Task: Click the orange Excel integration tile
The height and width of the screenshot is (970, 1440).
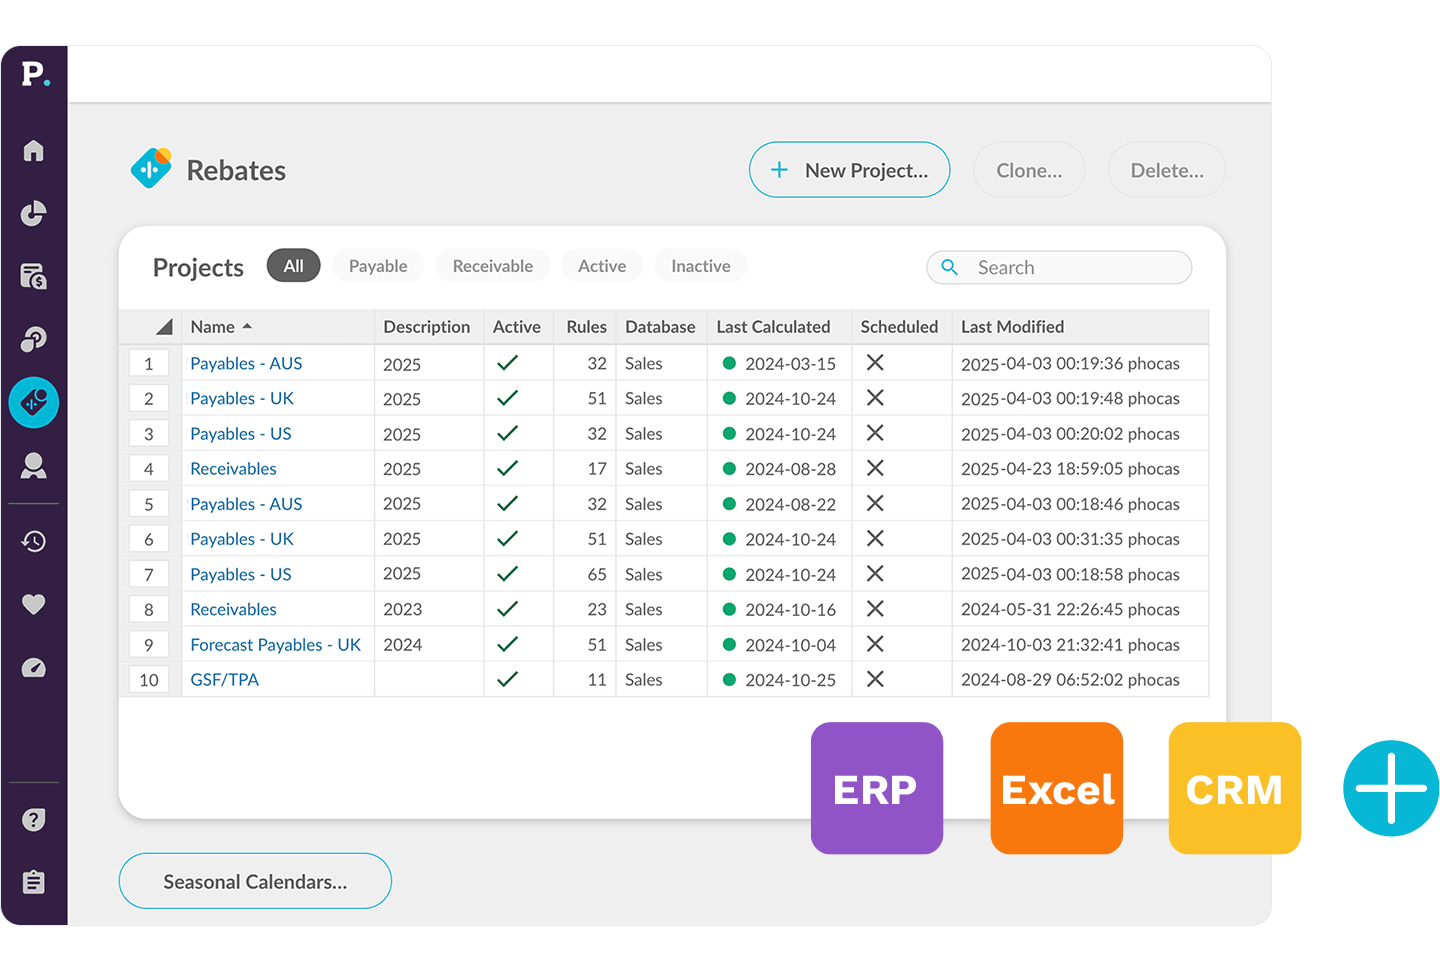Action: coord(1056,788)
